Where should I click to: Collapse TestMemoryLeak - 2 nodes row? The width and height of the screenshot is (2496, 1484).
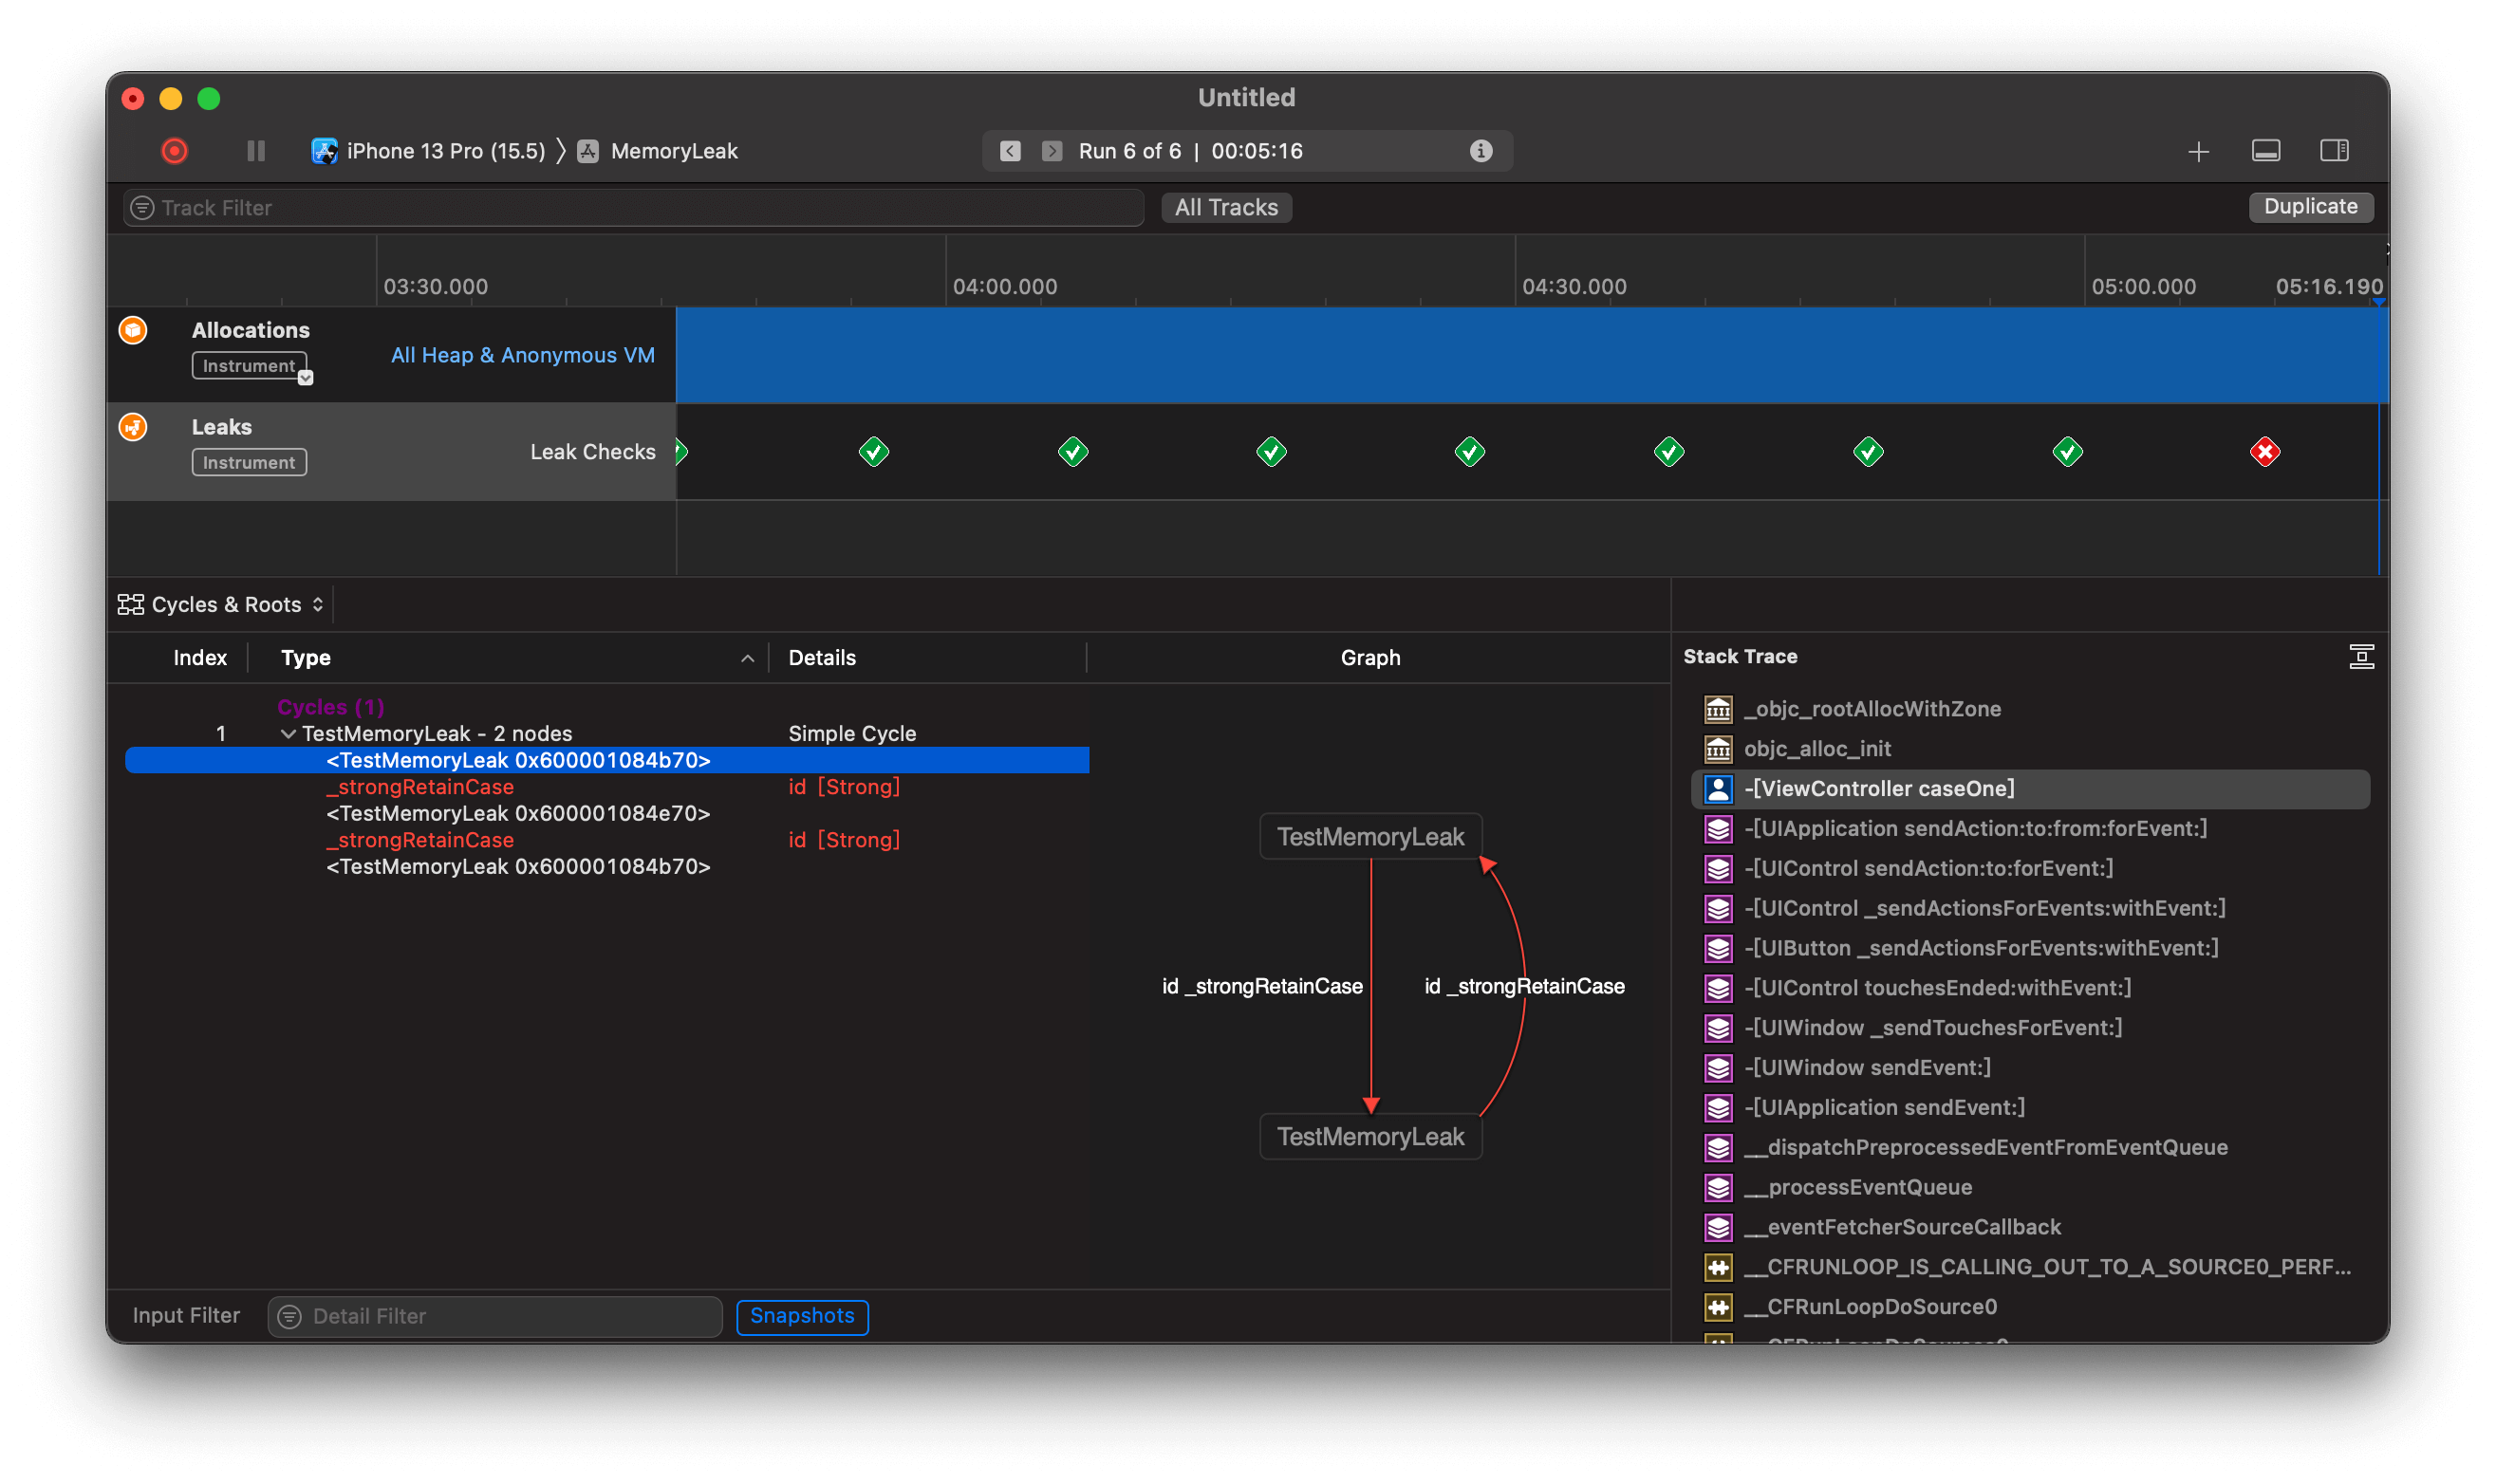click(x=288, y=734)
